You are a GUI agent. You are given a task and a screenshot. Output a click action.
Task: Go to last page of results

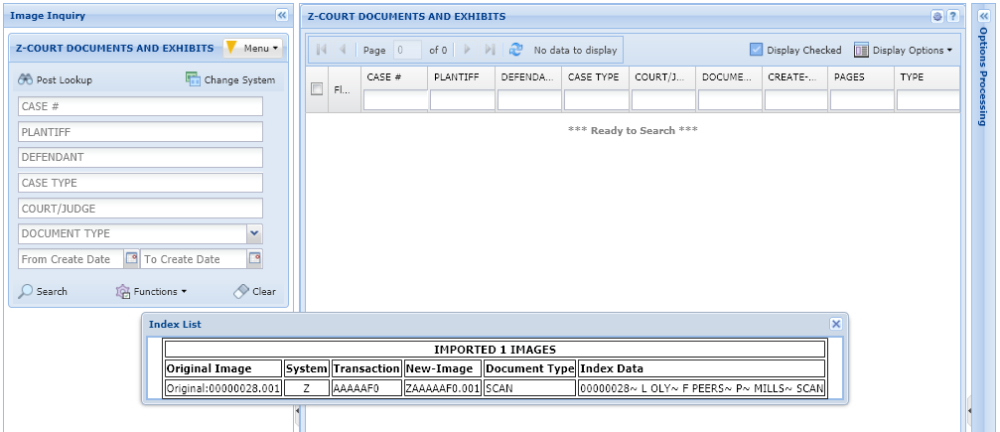click(489, 50)
